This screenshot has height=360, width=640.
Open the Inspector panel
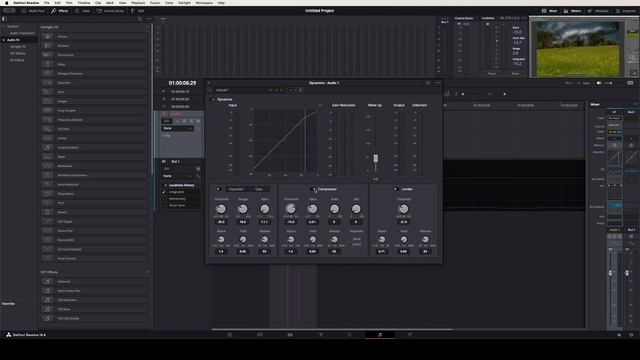tap(626, 11)
